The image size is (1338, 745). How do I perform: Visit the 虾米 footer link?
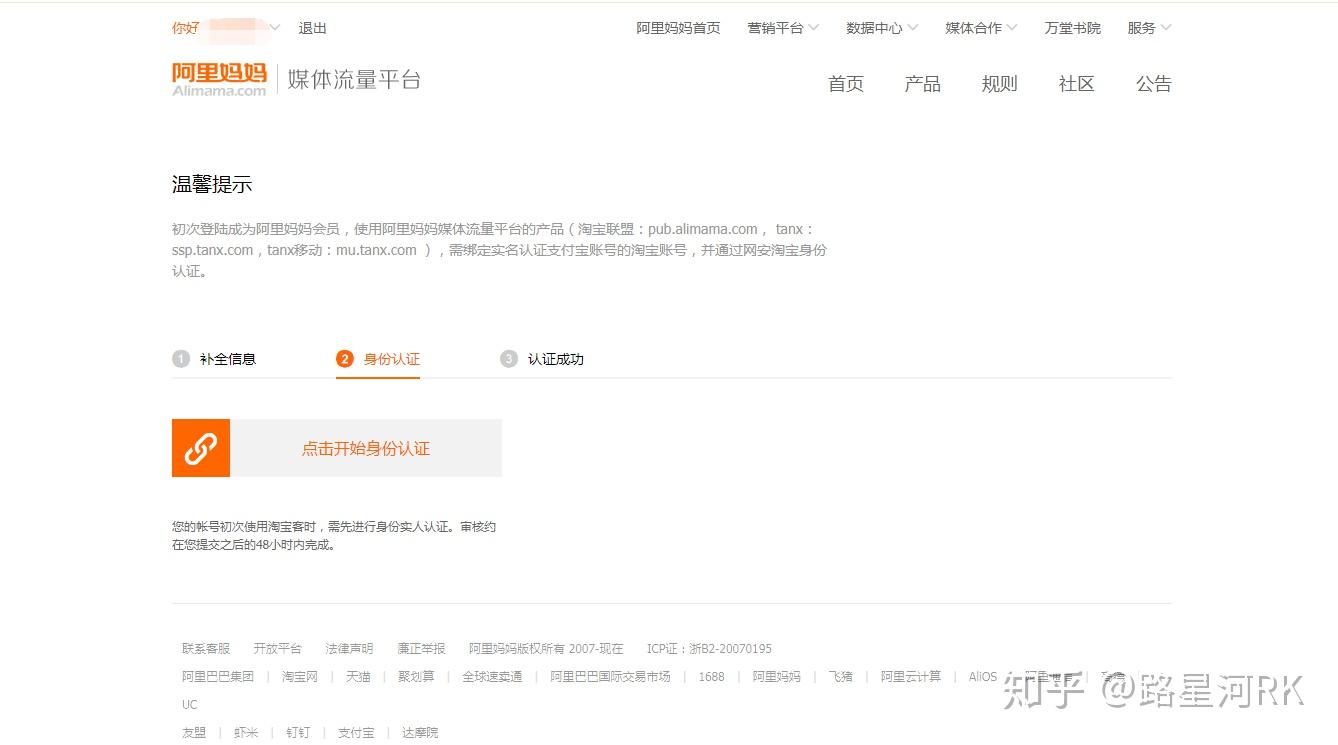tap(246, 733)
